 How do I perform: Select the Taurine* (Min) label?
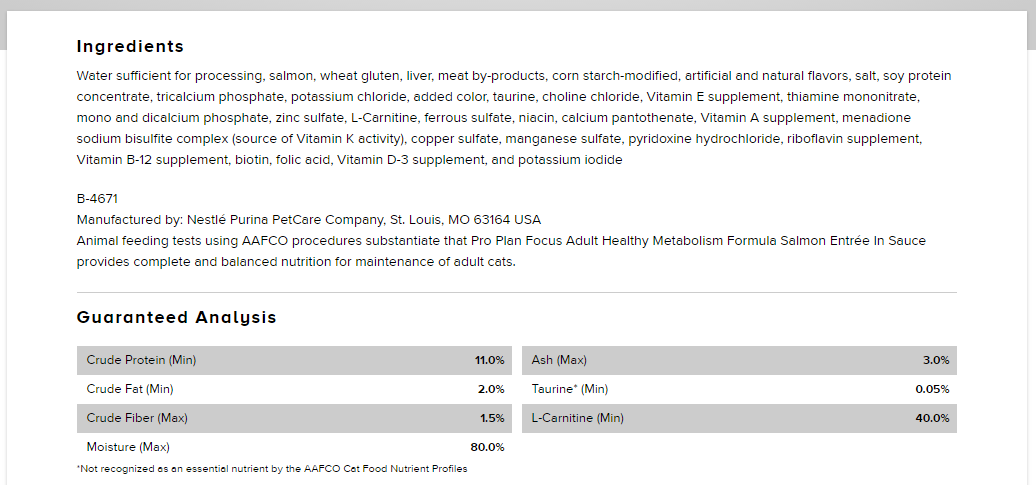(569, 389)
